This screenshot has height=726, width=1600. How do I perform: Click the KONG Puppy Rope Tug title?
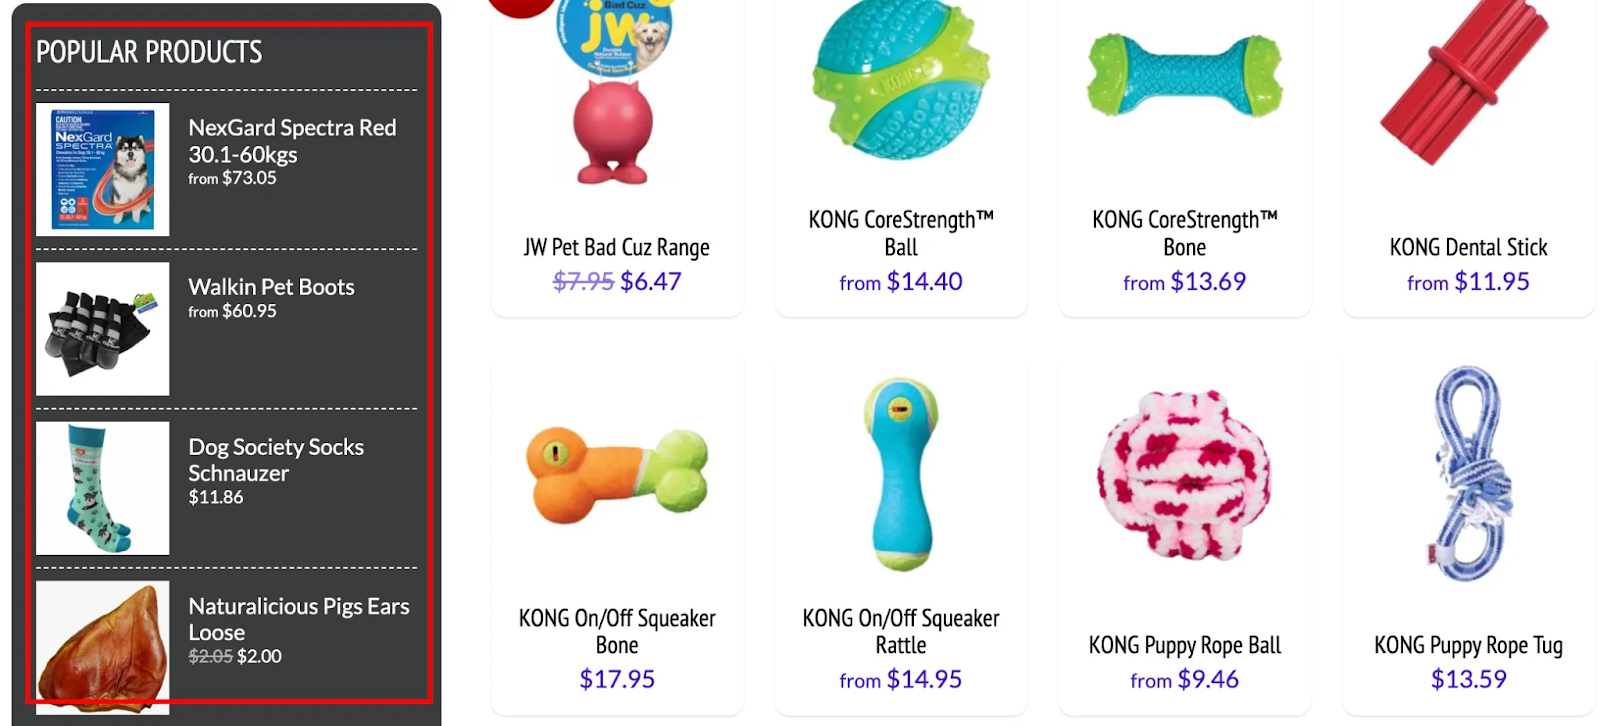click(x=1468, y=645)
